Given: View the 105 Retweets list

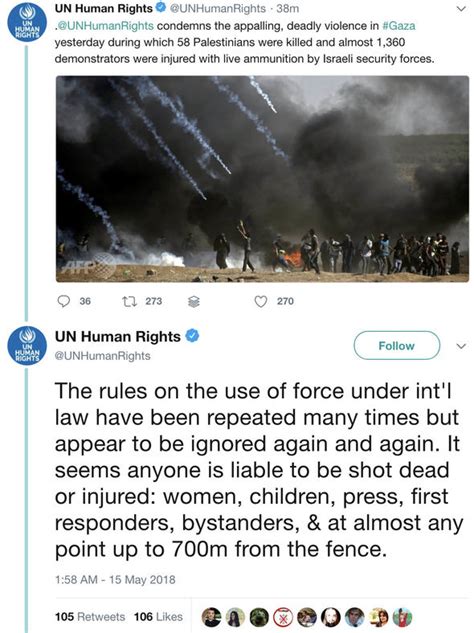Looking at the screenshot, I should pos(90,617).
